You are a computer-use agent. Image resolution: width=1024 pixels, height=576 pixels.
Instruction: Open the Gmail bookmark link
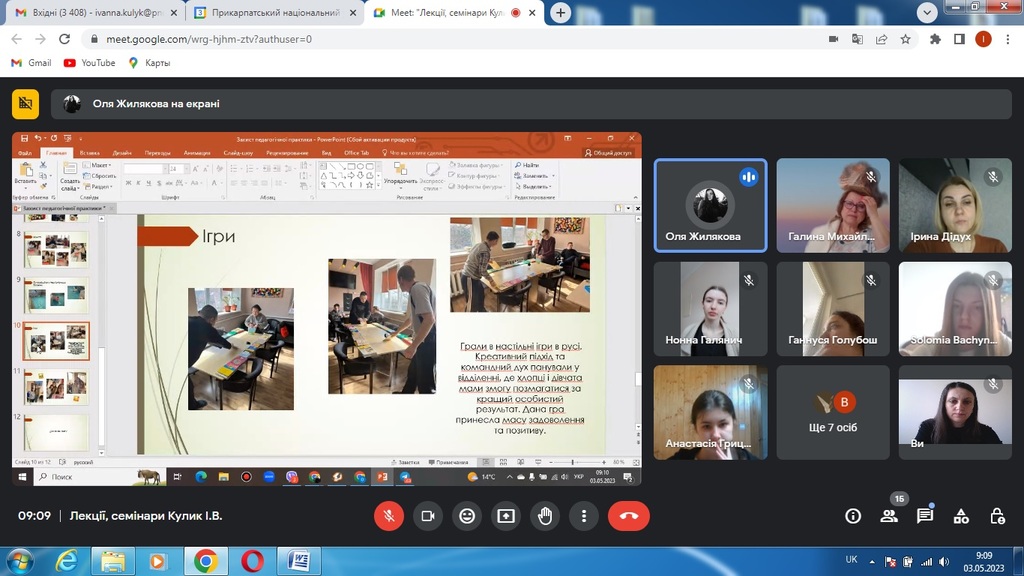coord(31,63)
